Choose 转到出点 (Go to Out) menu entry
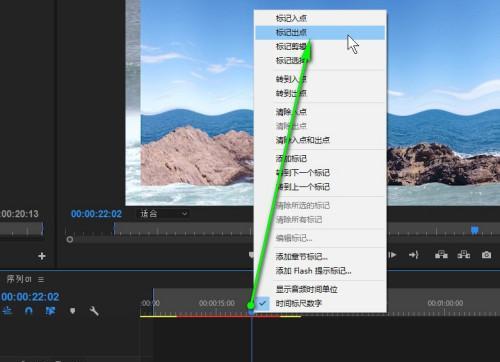The width and height of the screenshot is (500, 362). coord(320,93)
